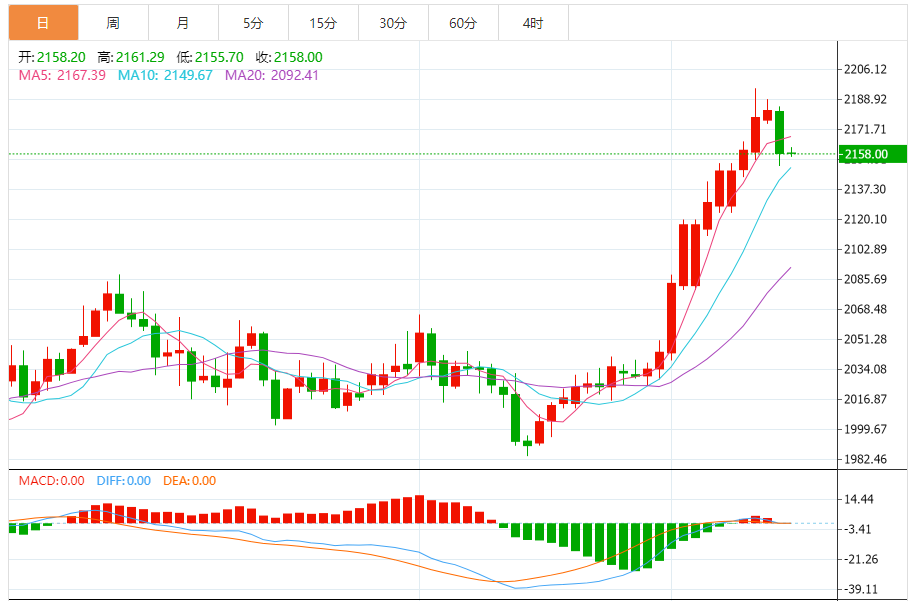The height and width of the screenshot is (601, 915).
Task: Open the 60分 timeframe tab
Action: tap(463, 23)
